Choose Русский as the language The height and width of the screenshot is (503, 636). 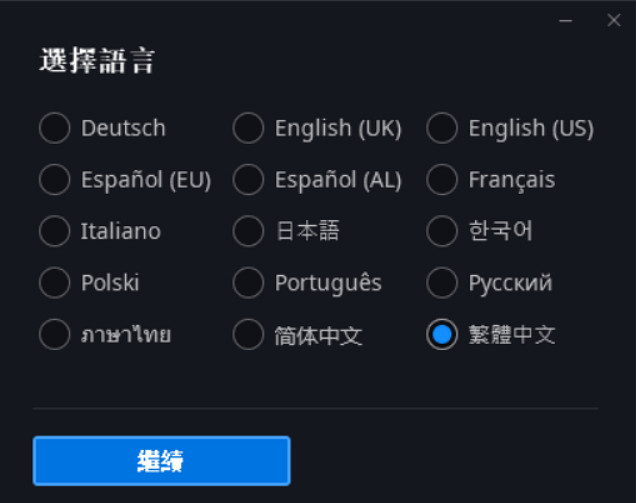pyautogui.click(x=442, y=283)
